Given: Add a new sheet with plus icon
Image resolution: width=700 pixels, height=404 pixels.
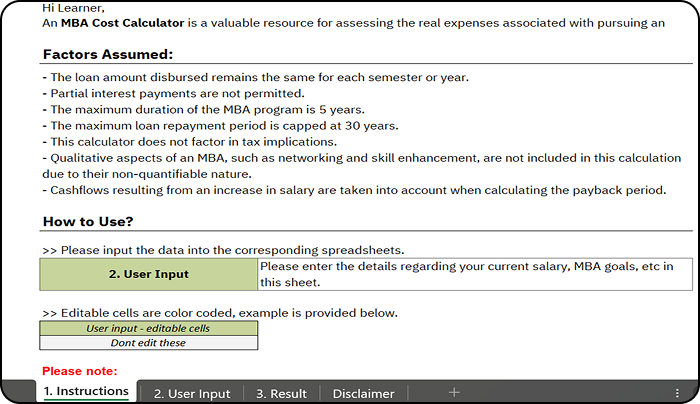Looking at the screenshot, I should coord(454,392).
